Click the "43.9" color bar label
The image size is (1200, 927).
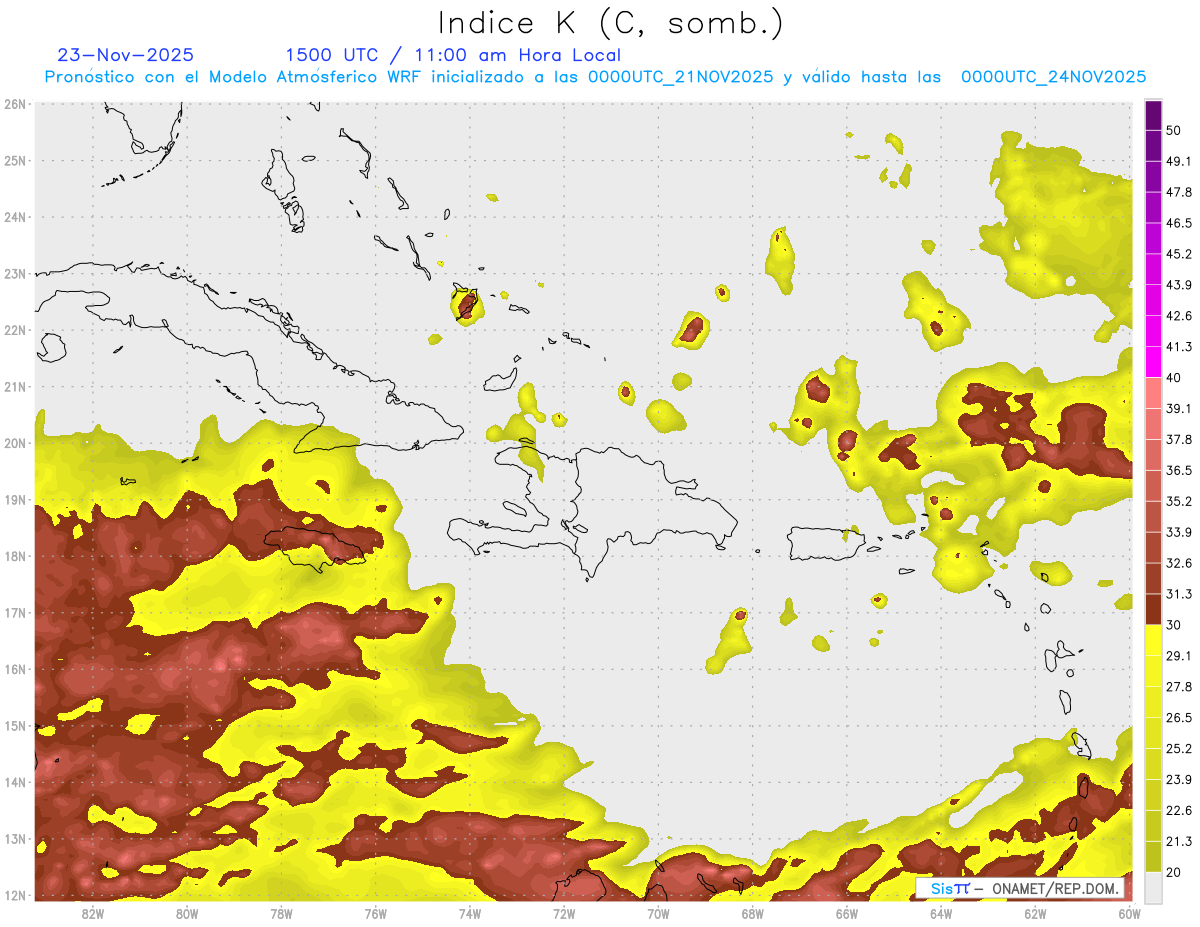pyautogui.click(x=1179, y=285)
